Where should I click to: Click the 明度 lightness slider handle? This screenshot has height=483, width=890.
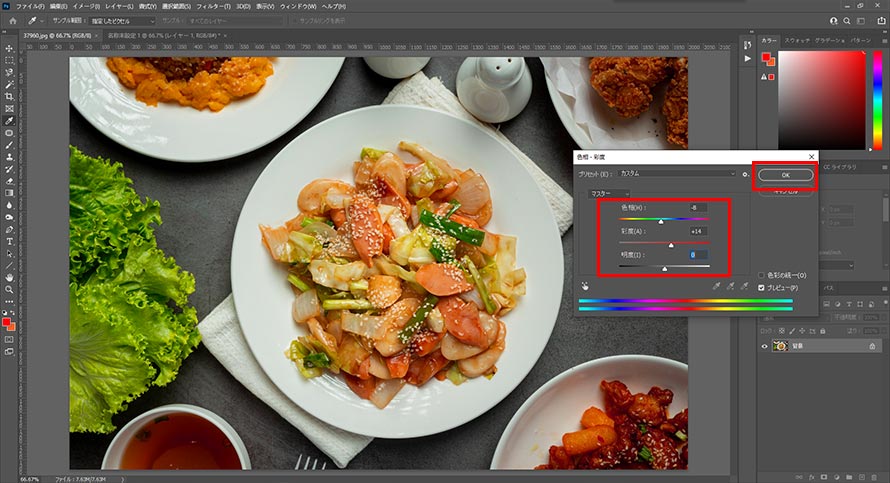pyautogui.click(x=665, y=268)
